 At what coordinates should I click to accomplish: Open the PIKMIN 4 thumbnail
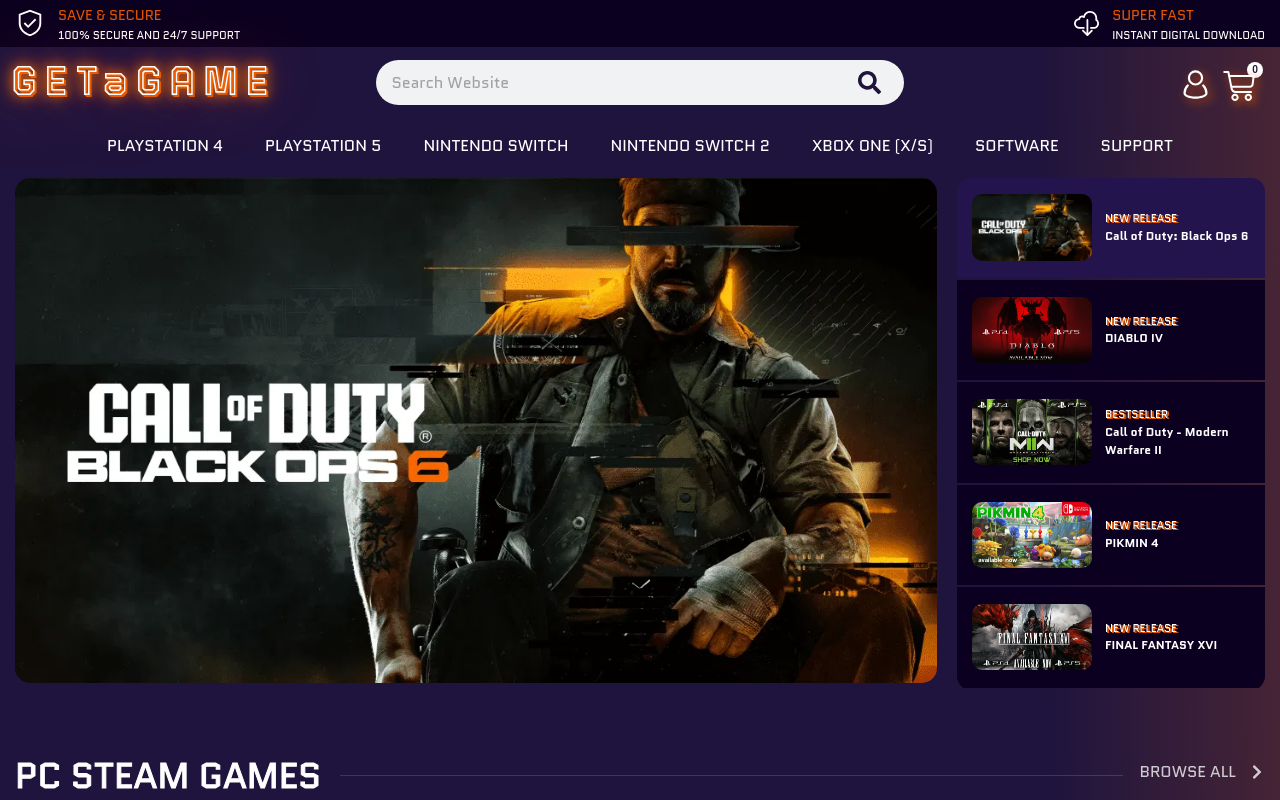(x=1032, y=535)
